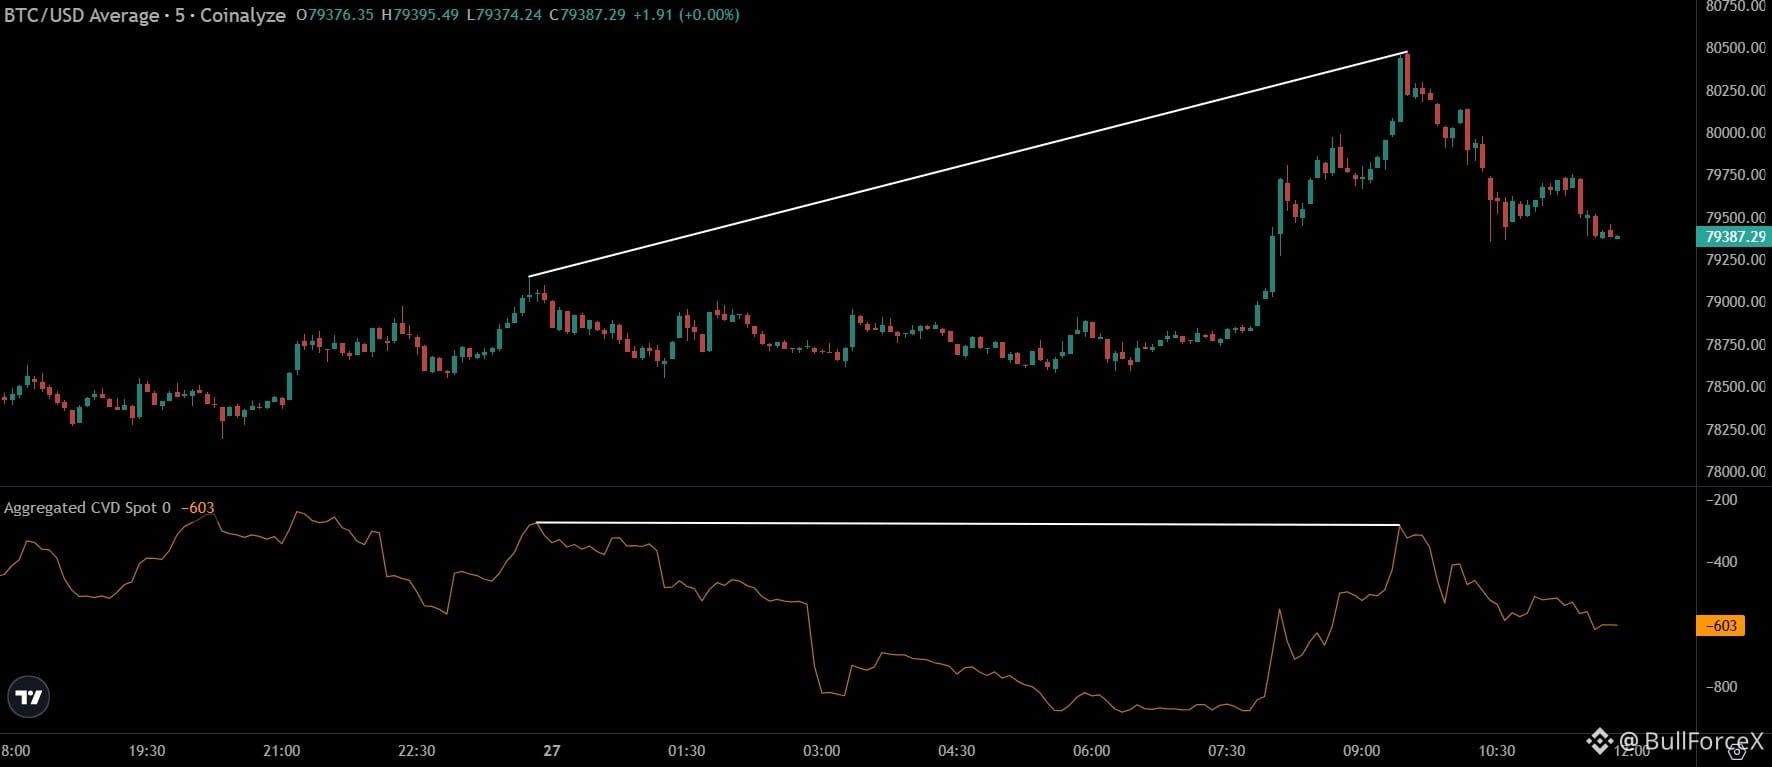Screen dimensions: 1772x767
Task: Click the 06:00 time axis label
Action: click(x=1092, y=751)
